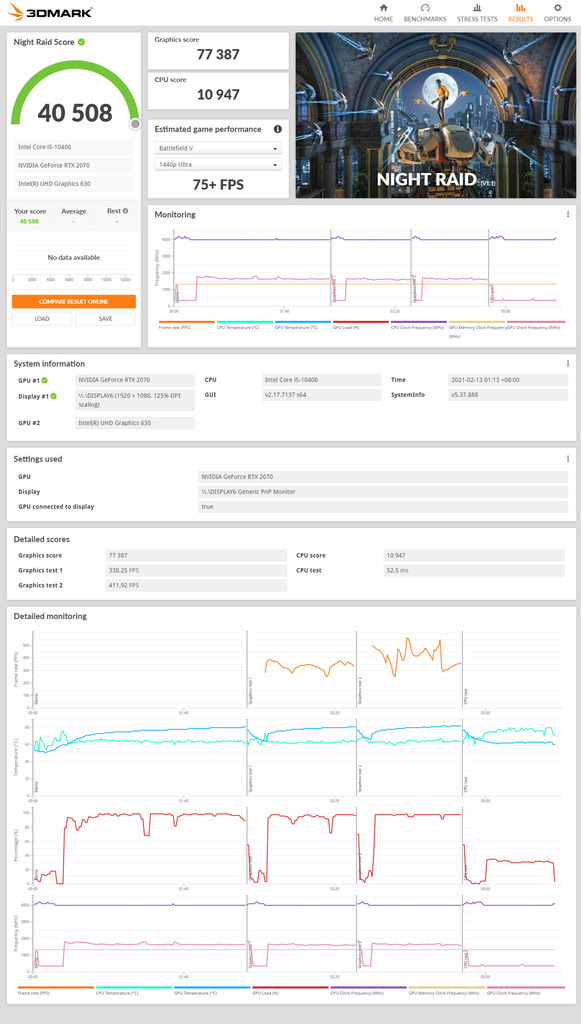
Task: Click the Benchmarks gauge icon
Action: tap(425, 8)
